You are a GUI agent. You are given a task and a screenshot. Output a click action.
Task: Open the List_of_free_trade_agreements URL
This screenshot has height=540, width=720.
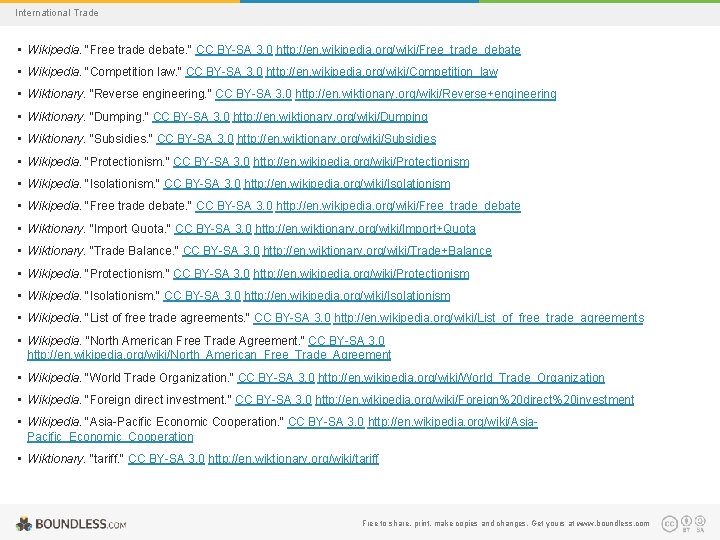[x=489, y=318]
